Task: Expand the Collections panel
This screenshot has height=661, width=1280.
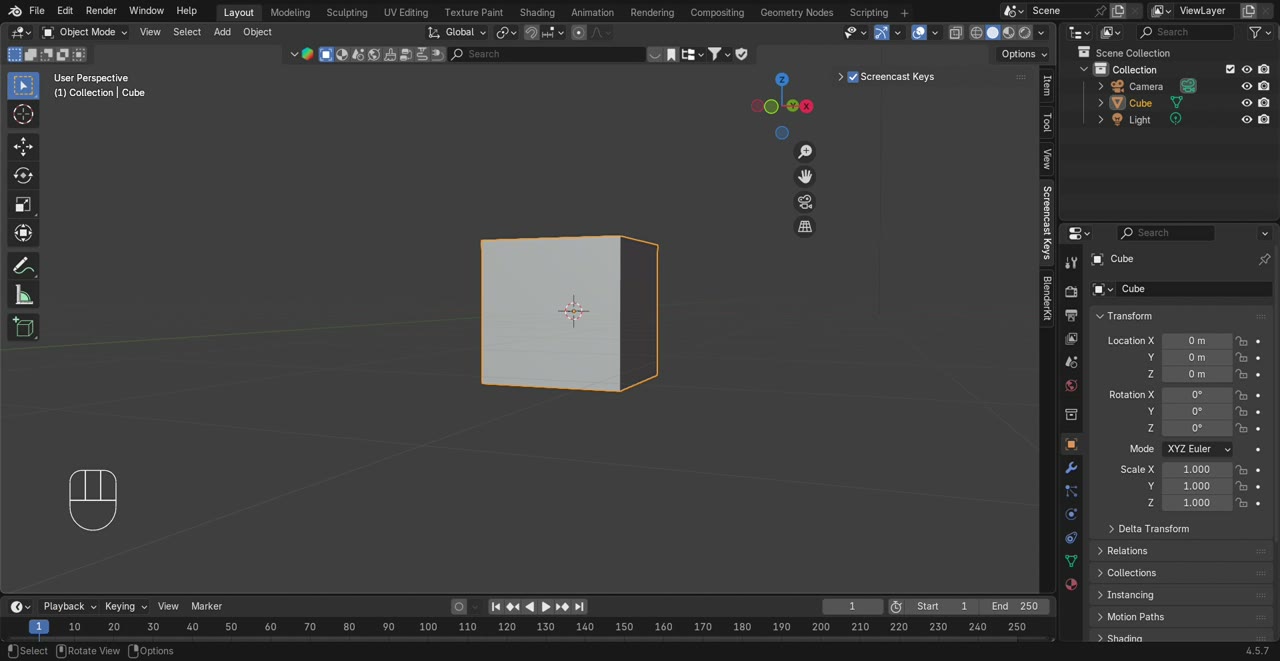Action: [1131, 573]
